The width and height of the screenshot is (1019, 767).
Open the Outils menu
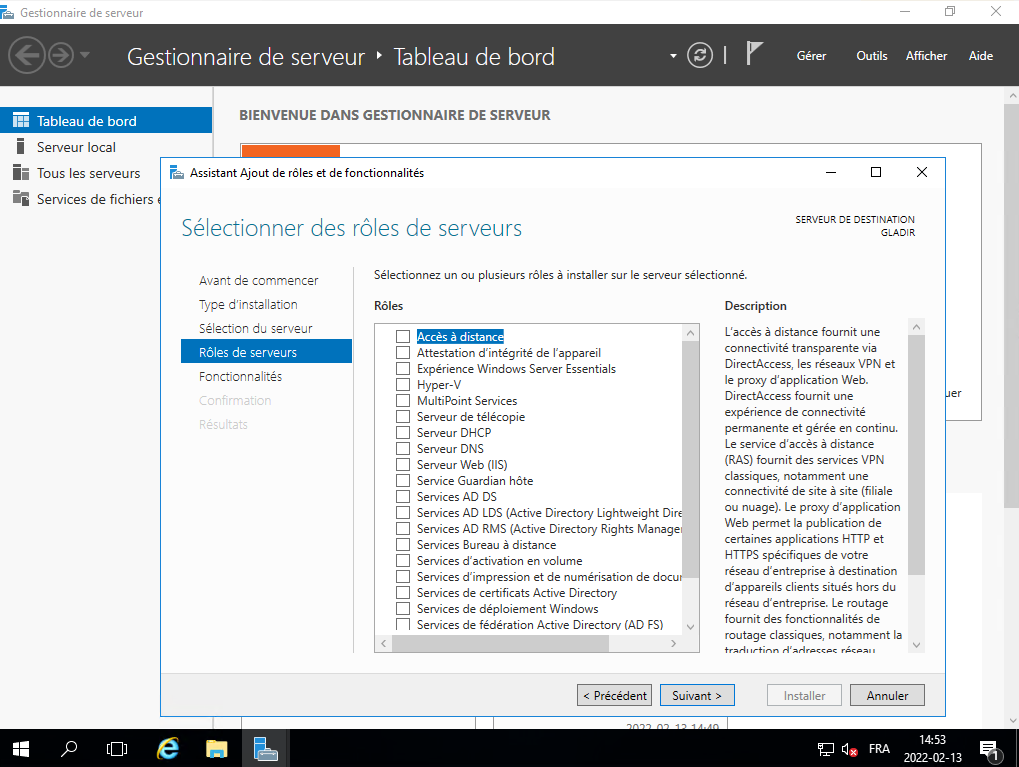coord(871,56)
